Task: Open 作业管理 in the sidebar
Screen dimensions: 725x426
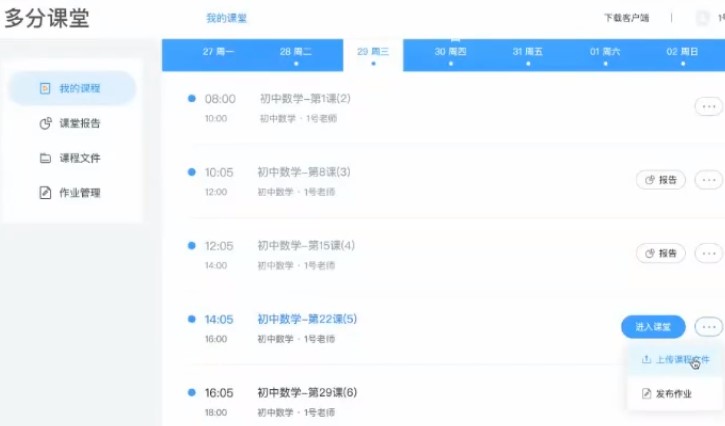Action: 72,193
